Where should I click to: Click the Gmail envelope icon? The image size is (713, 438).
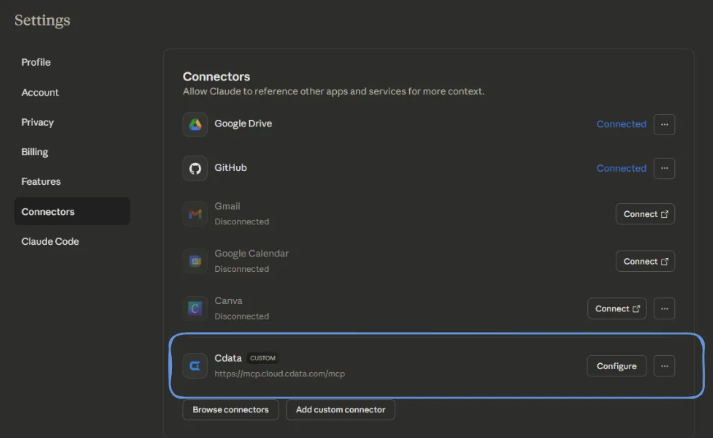pyautogui.click(x=195, y=214)
